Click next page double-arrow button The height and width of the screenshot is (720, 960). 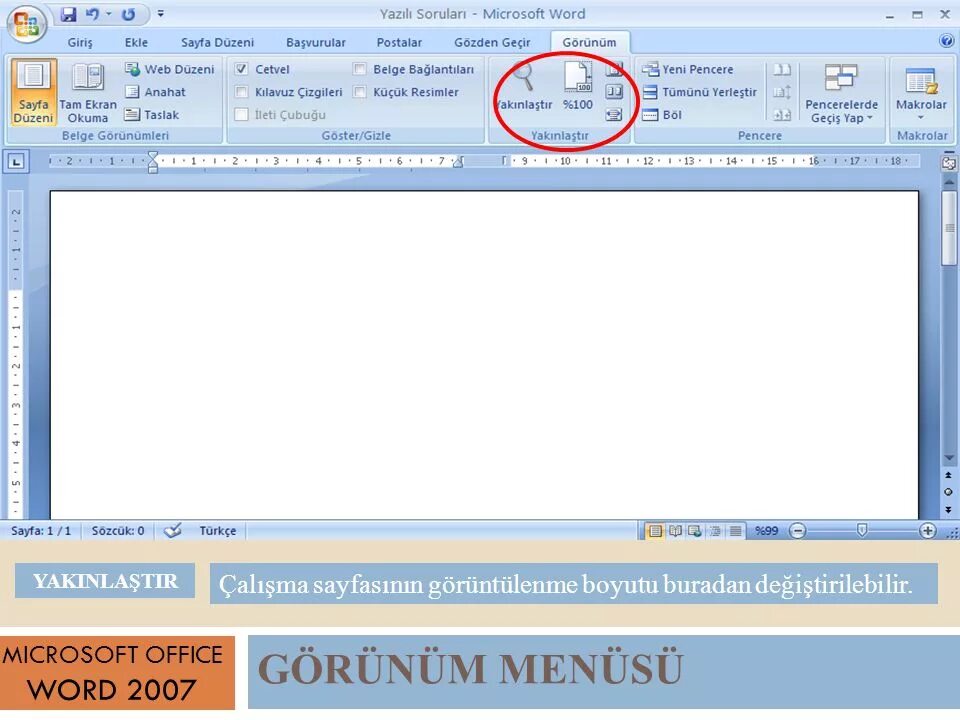click(948, 509)
